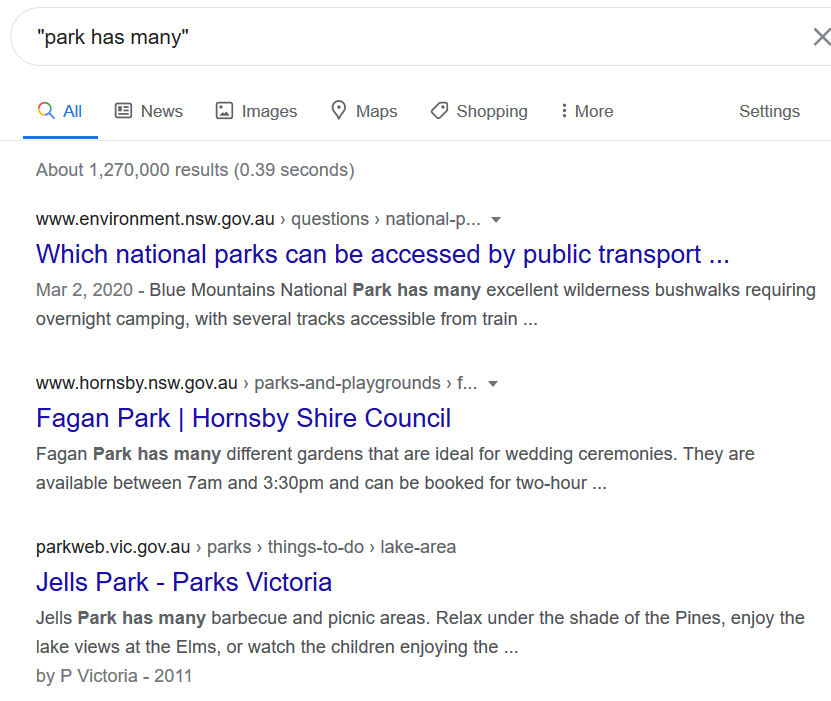Click the parkweb.vic.gov.au breadcrumb URL

point(246,547)
